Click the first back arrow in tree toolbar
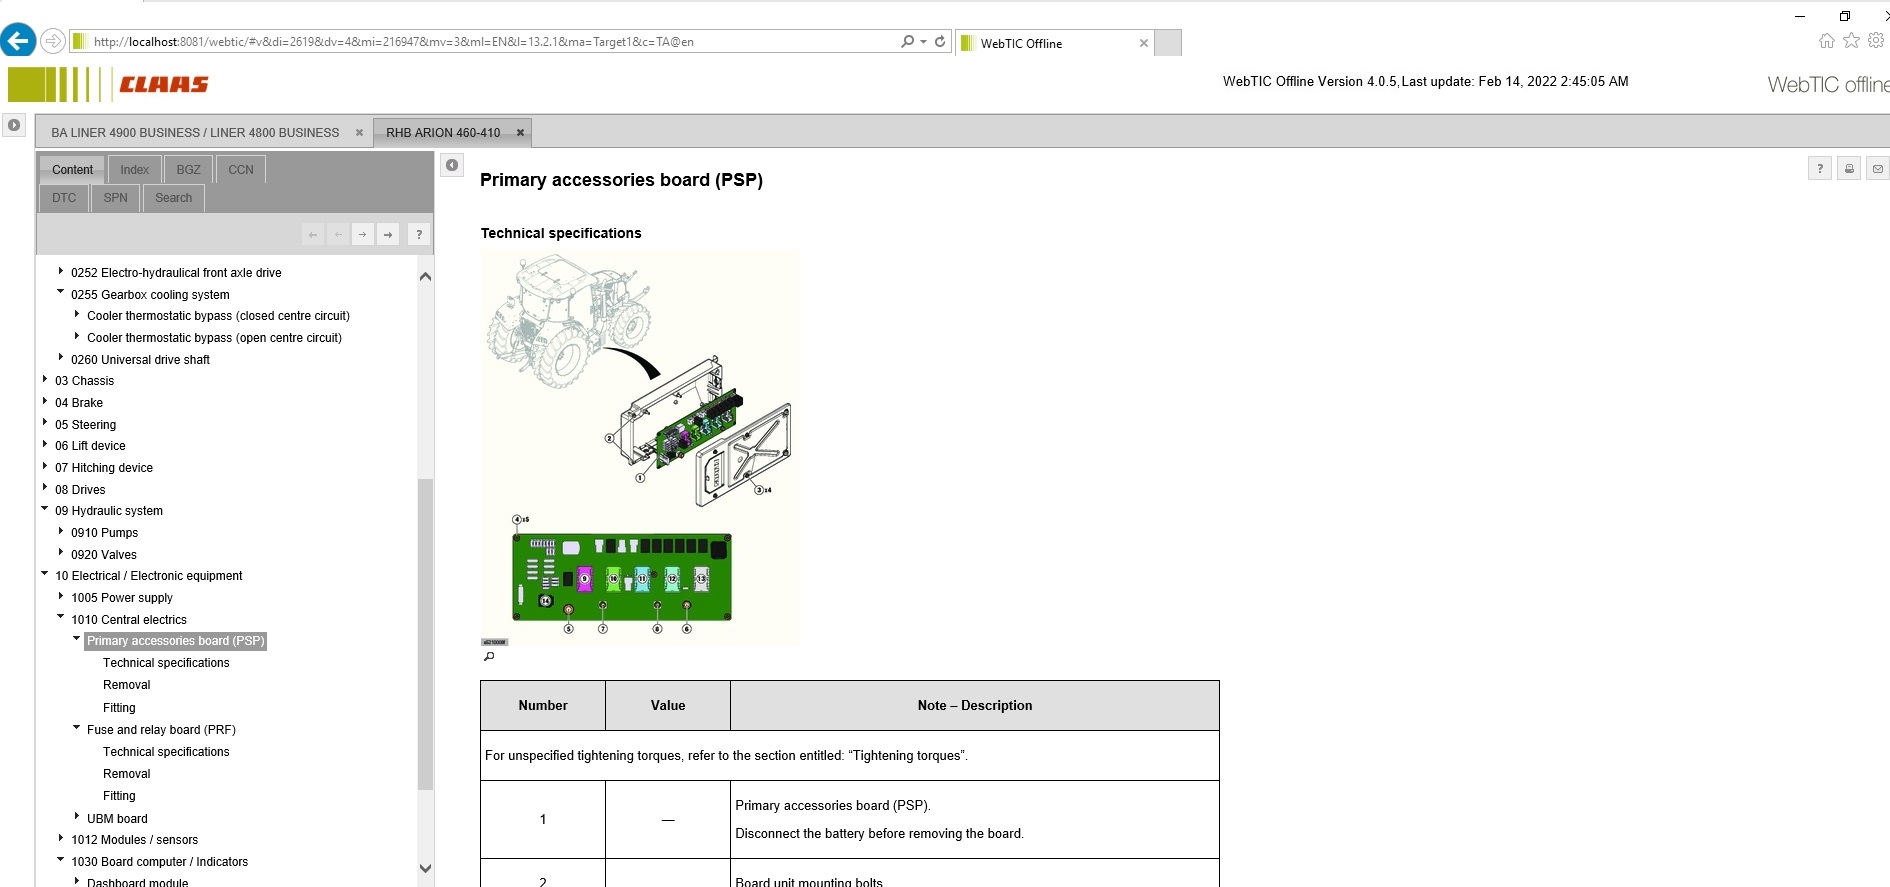Image resolution: width=1890 pixels, height=887 pixels. click(x=313, y=234)
